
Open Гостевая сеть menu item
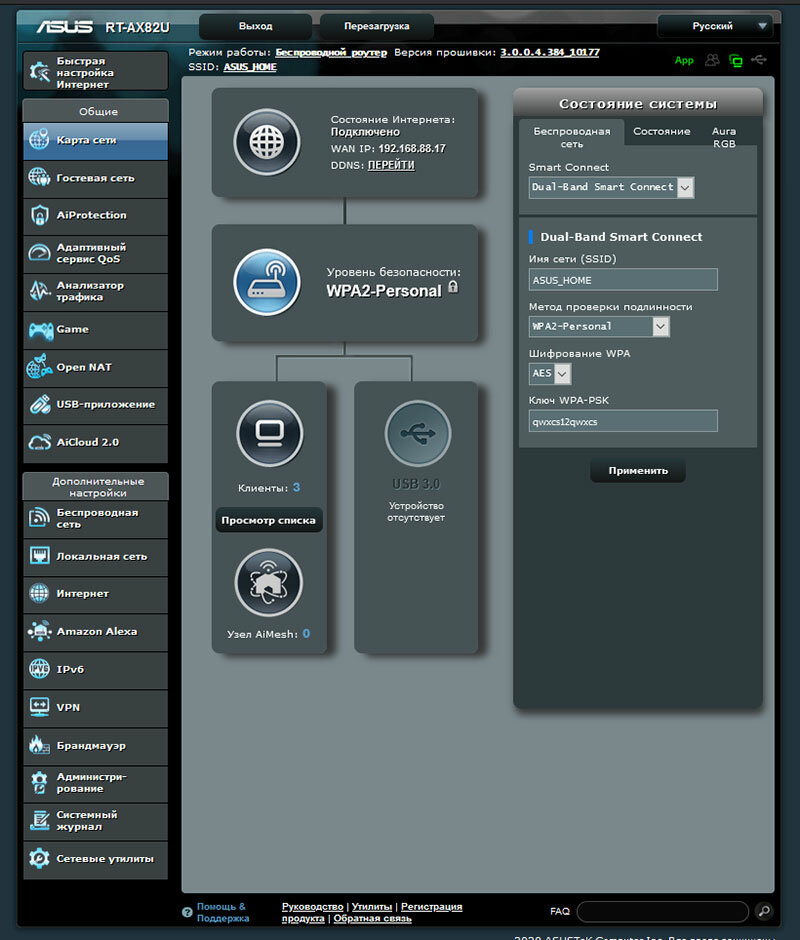[x=95, y=179]
